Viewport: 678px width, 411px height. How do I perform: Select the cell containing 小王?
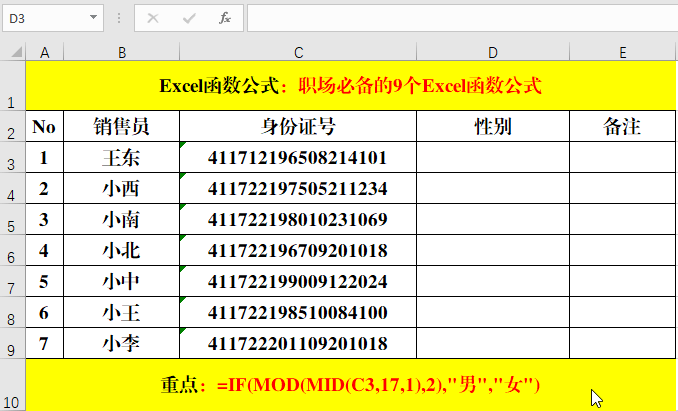122,312
